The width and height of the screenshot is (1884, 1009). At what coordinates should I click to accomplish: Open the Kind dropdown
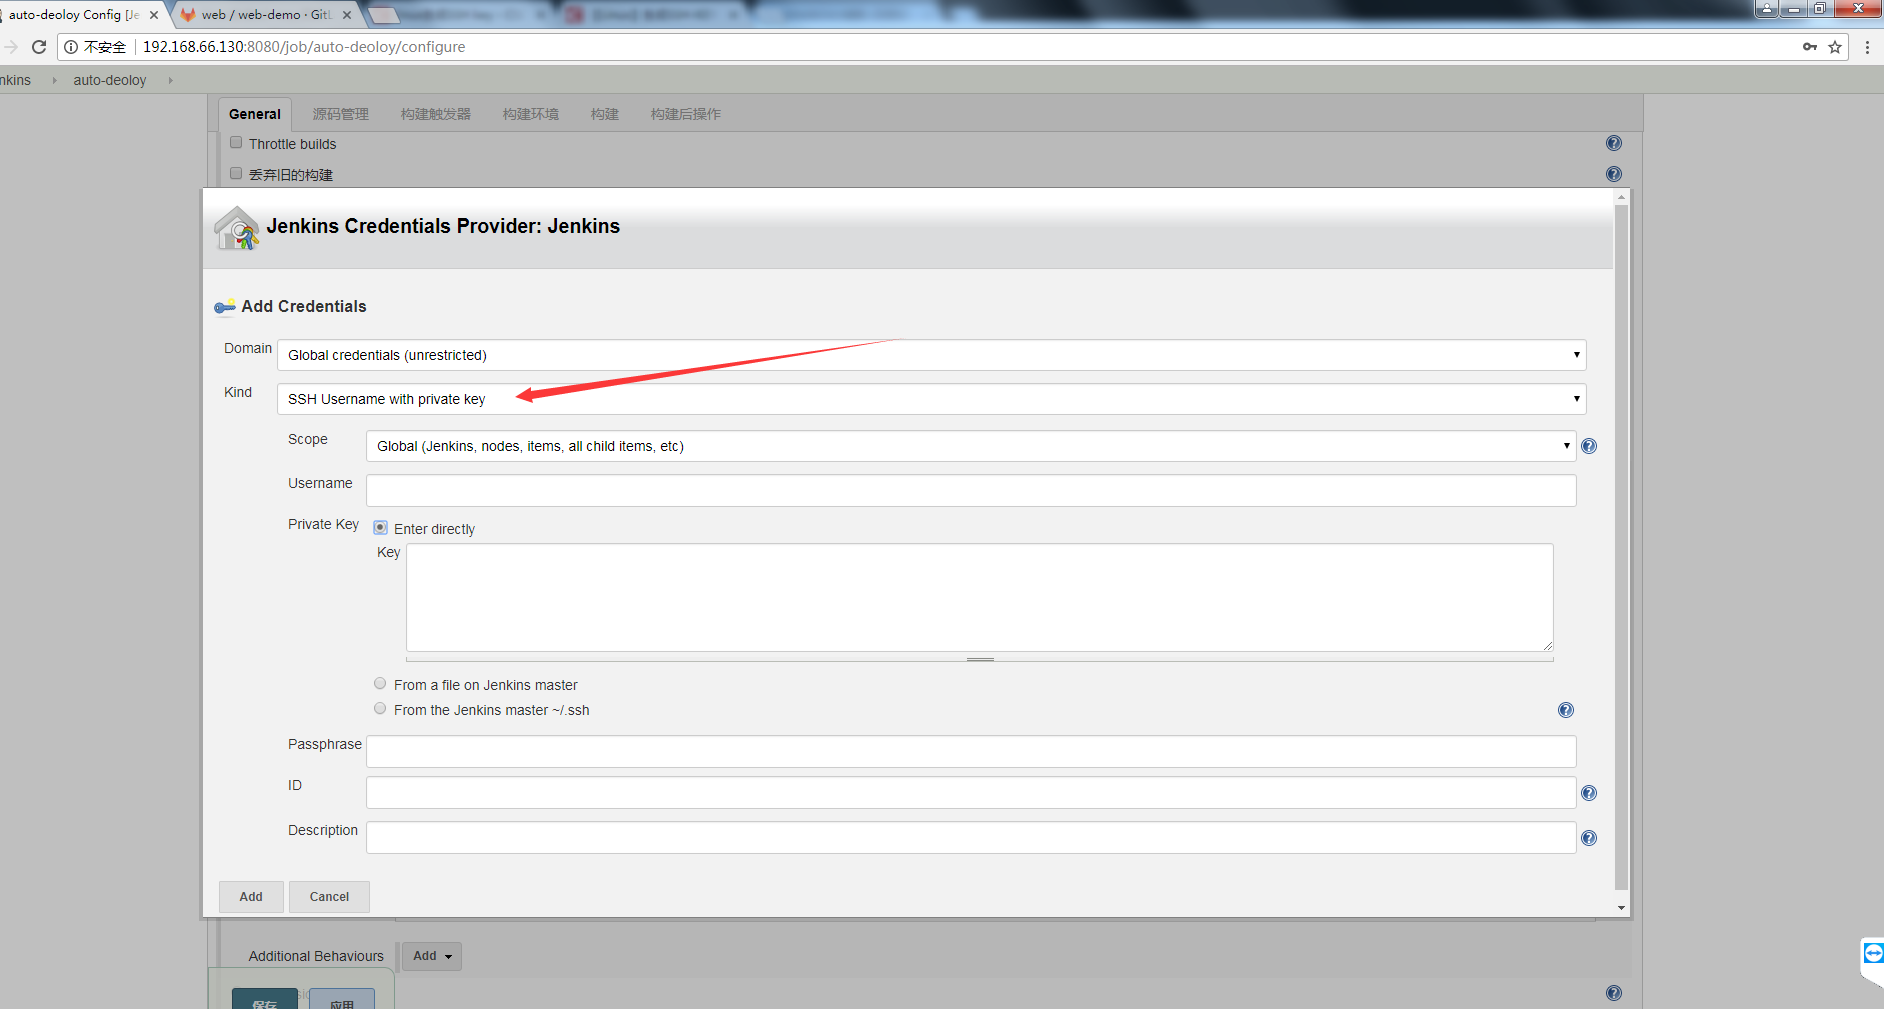pyautogui.click(x=931, y=399)
